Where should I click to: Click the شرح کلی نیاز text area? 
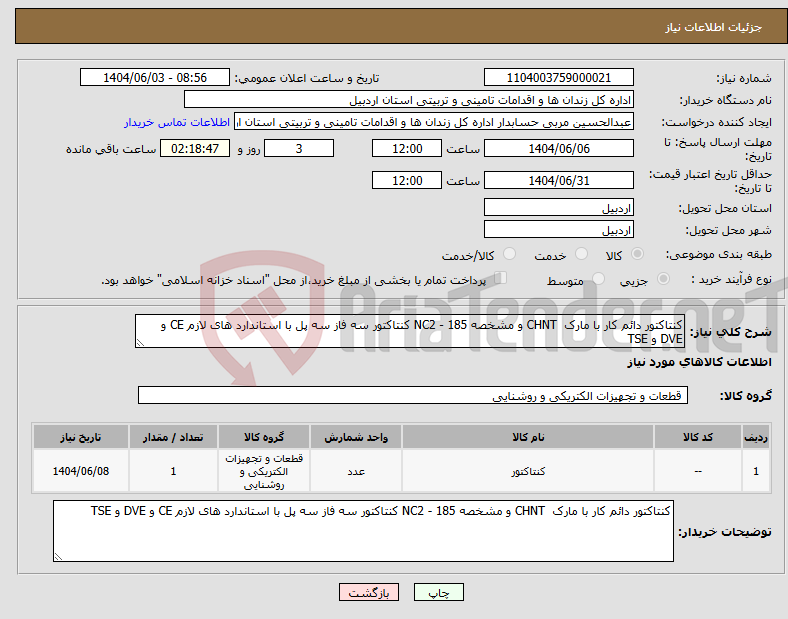[410, 331]
